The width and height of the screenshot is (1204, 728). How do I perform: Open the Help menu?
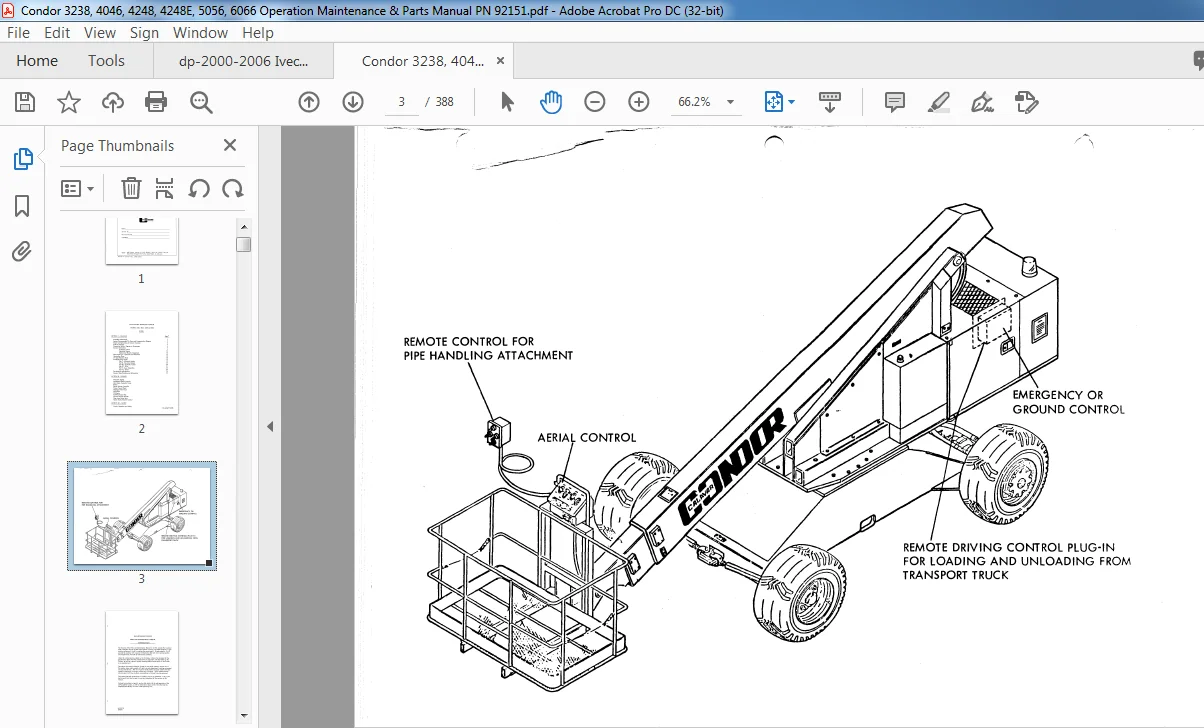coord(258,32)
